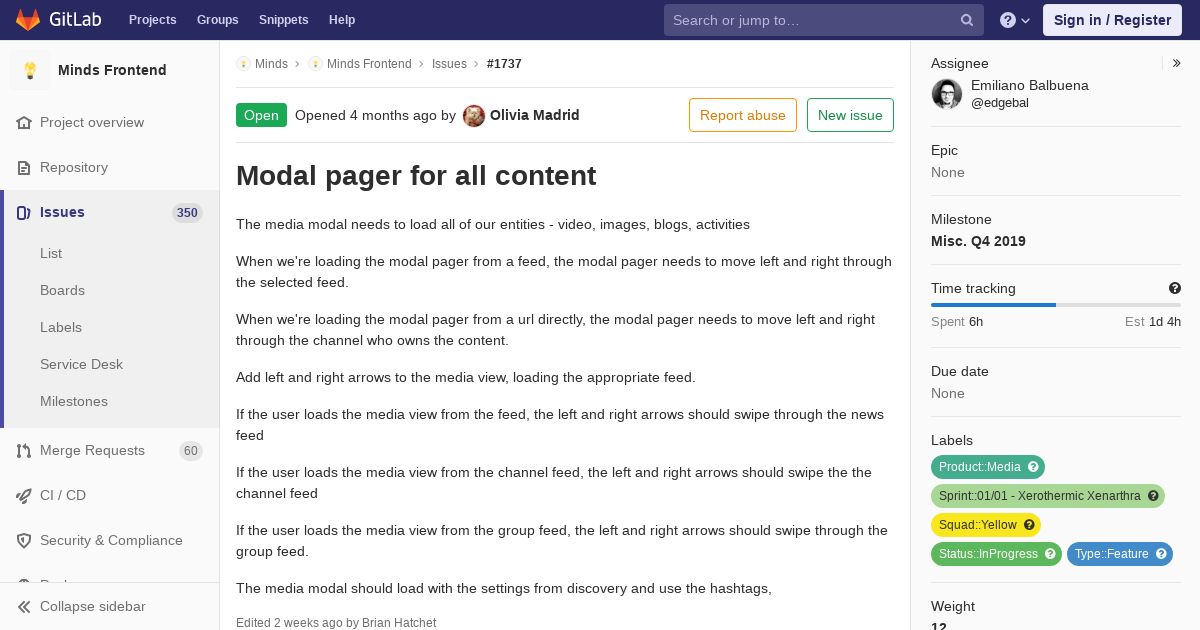Select Boards submenu item
1200x630 pixels.
(62, 291)
